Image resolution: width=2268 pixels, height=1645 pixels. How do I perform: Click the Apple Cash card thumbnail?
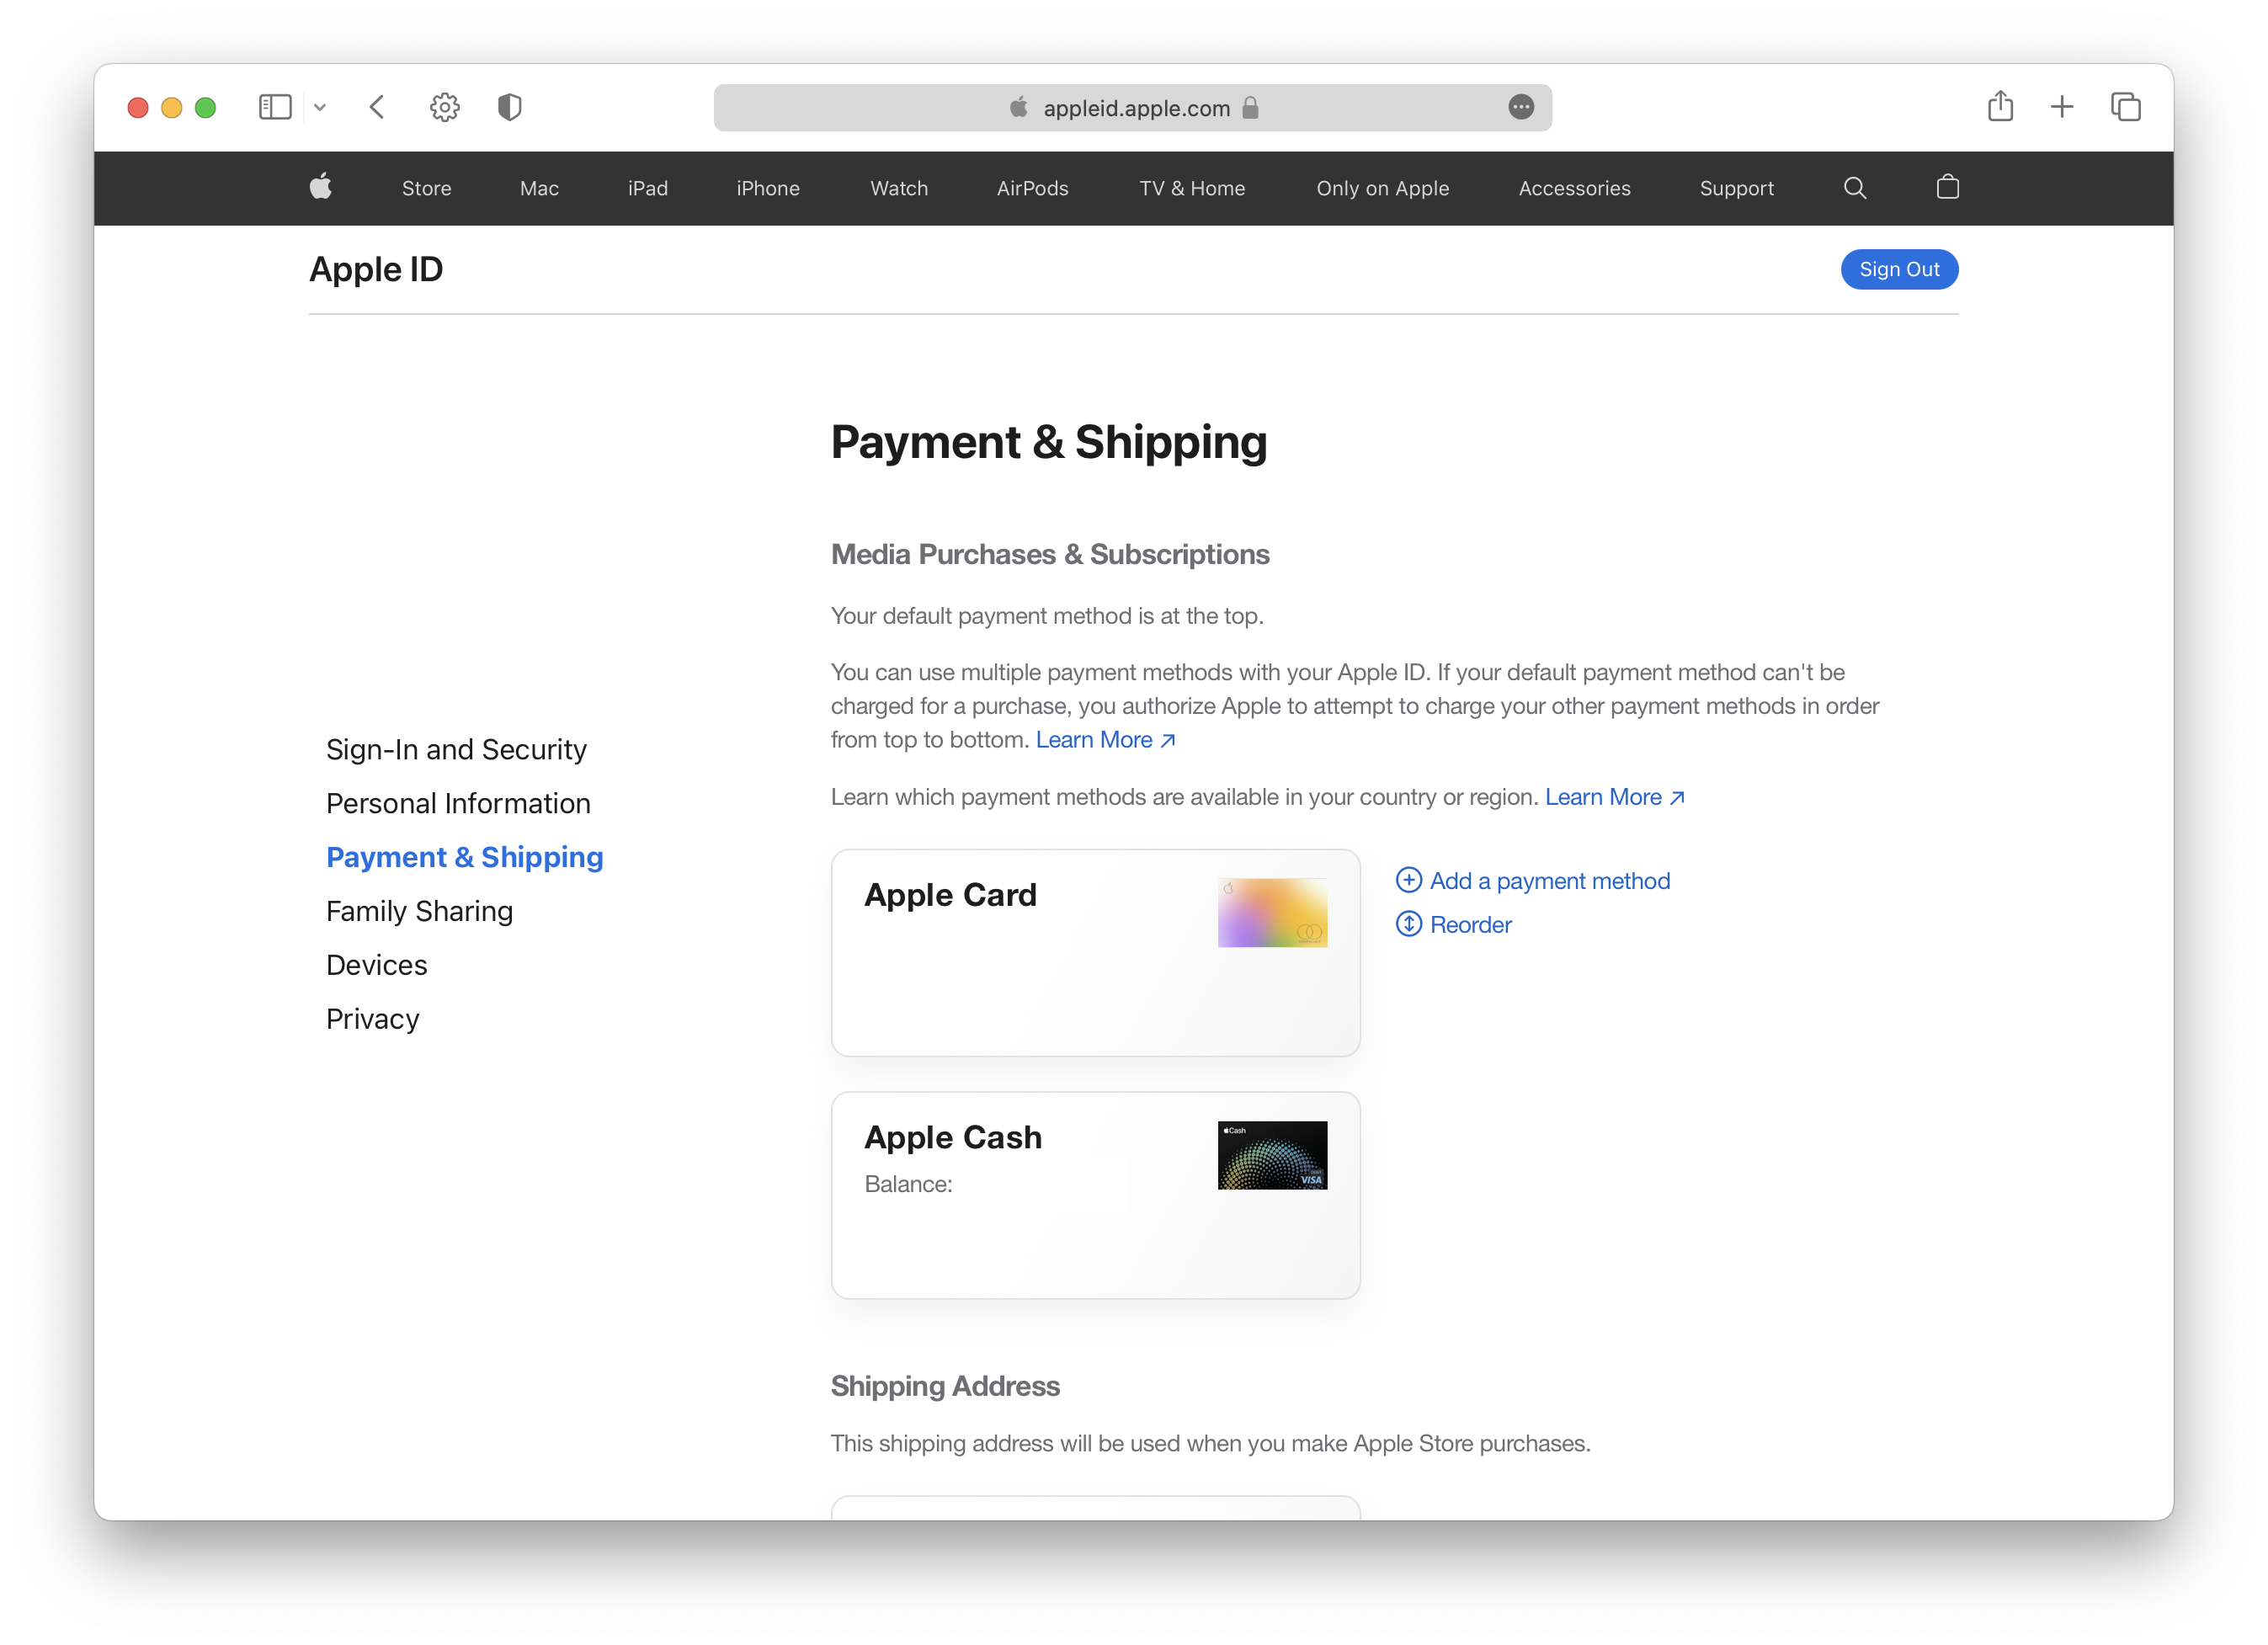pos(1272,1156)
